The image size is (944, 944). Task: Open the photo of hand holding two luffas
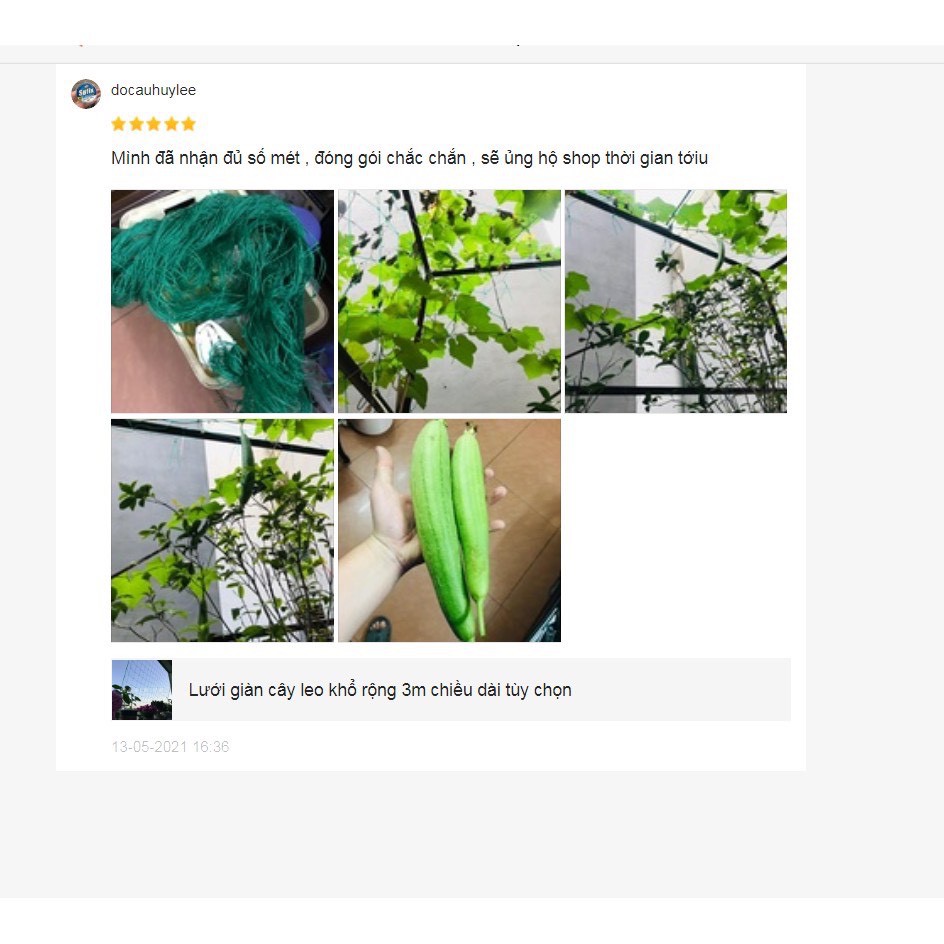click(449, 530)
